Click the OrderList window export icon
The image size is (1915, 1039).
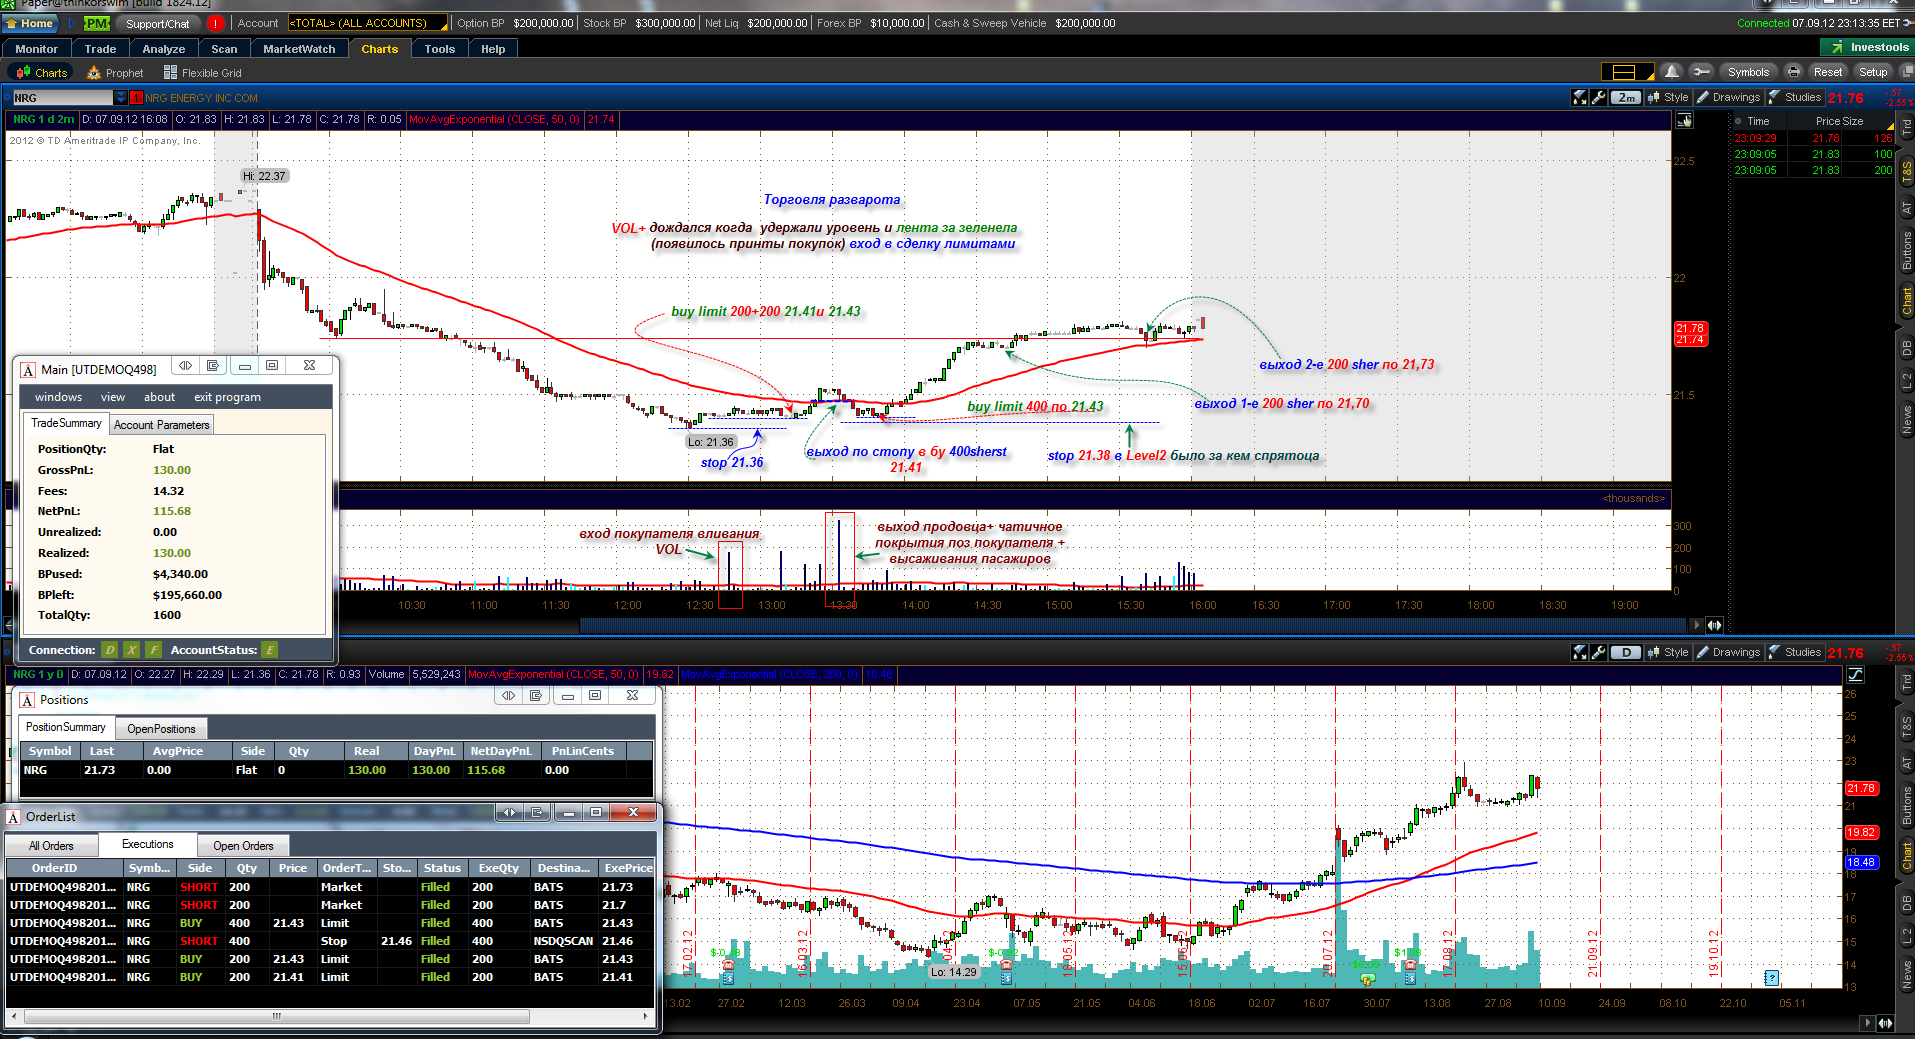(x=536, y=813)
